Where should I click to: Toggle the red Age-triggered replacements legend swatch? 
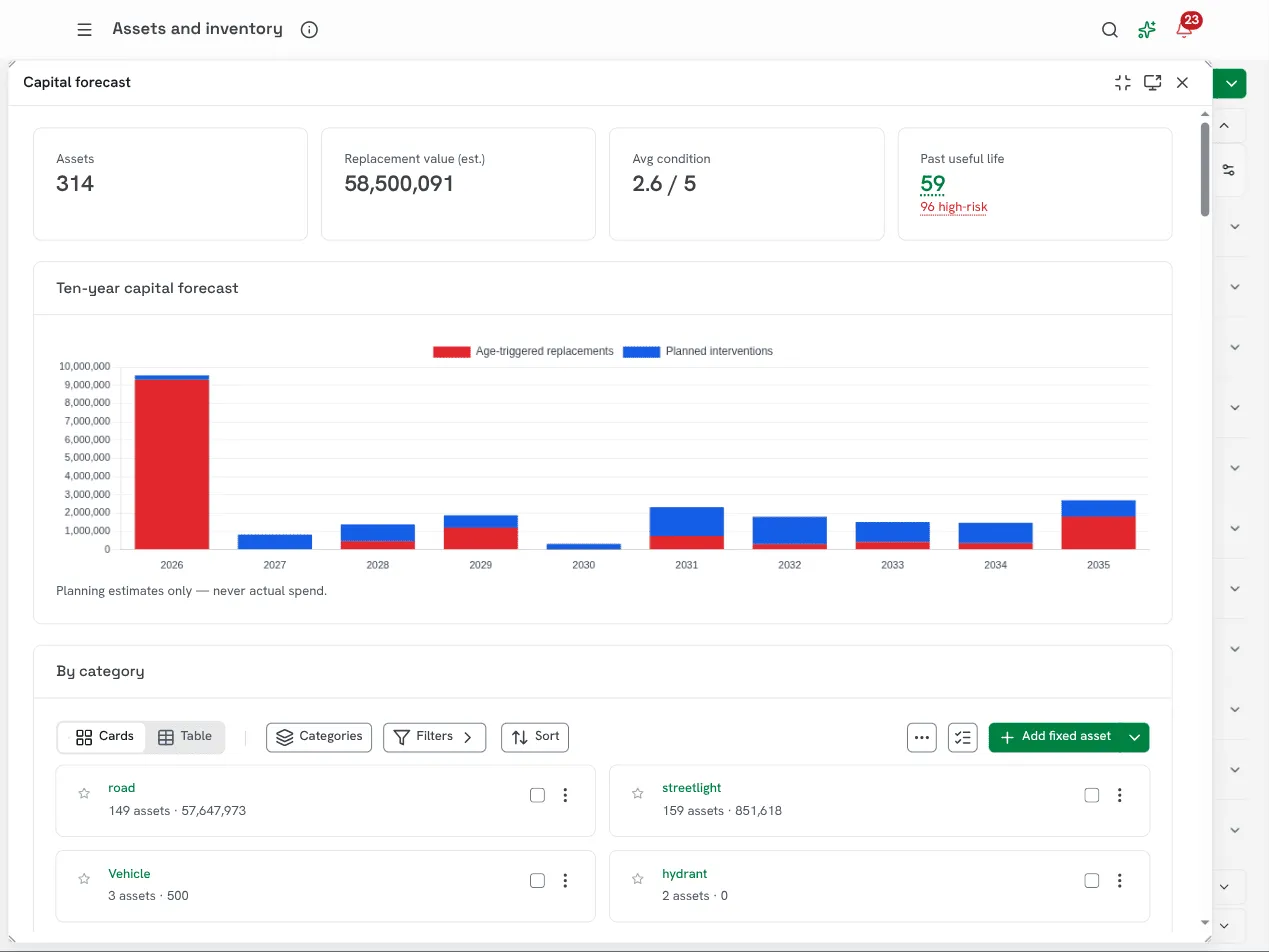[x=451, y=352]
